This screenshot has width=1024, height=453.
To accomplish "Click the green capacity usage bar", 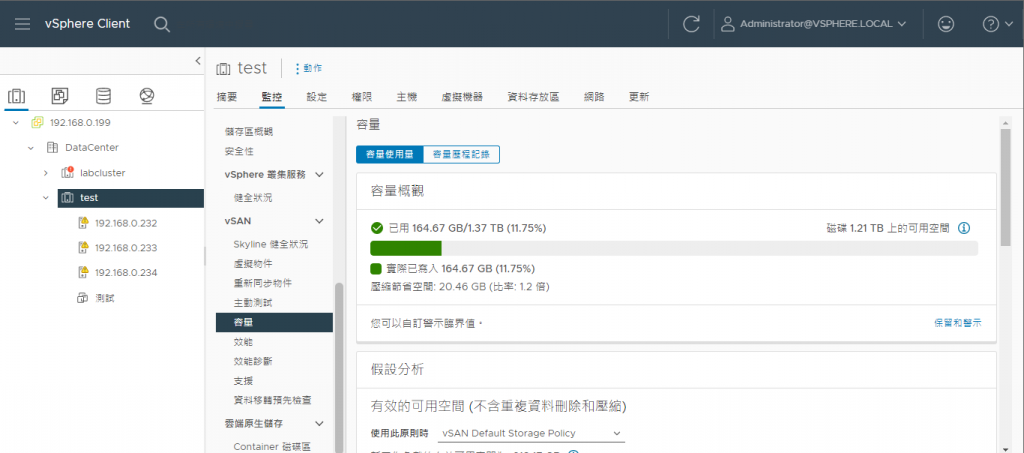I will [x=406, y=248].
